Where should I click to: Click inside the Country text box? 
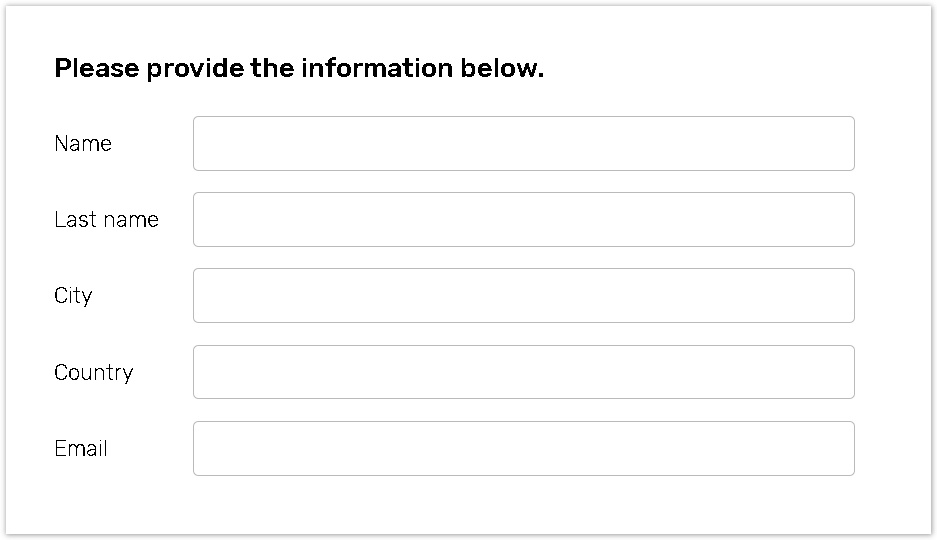(523, 372)
